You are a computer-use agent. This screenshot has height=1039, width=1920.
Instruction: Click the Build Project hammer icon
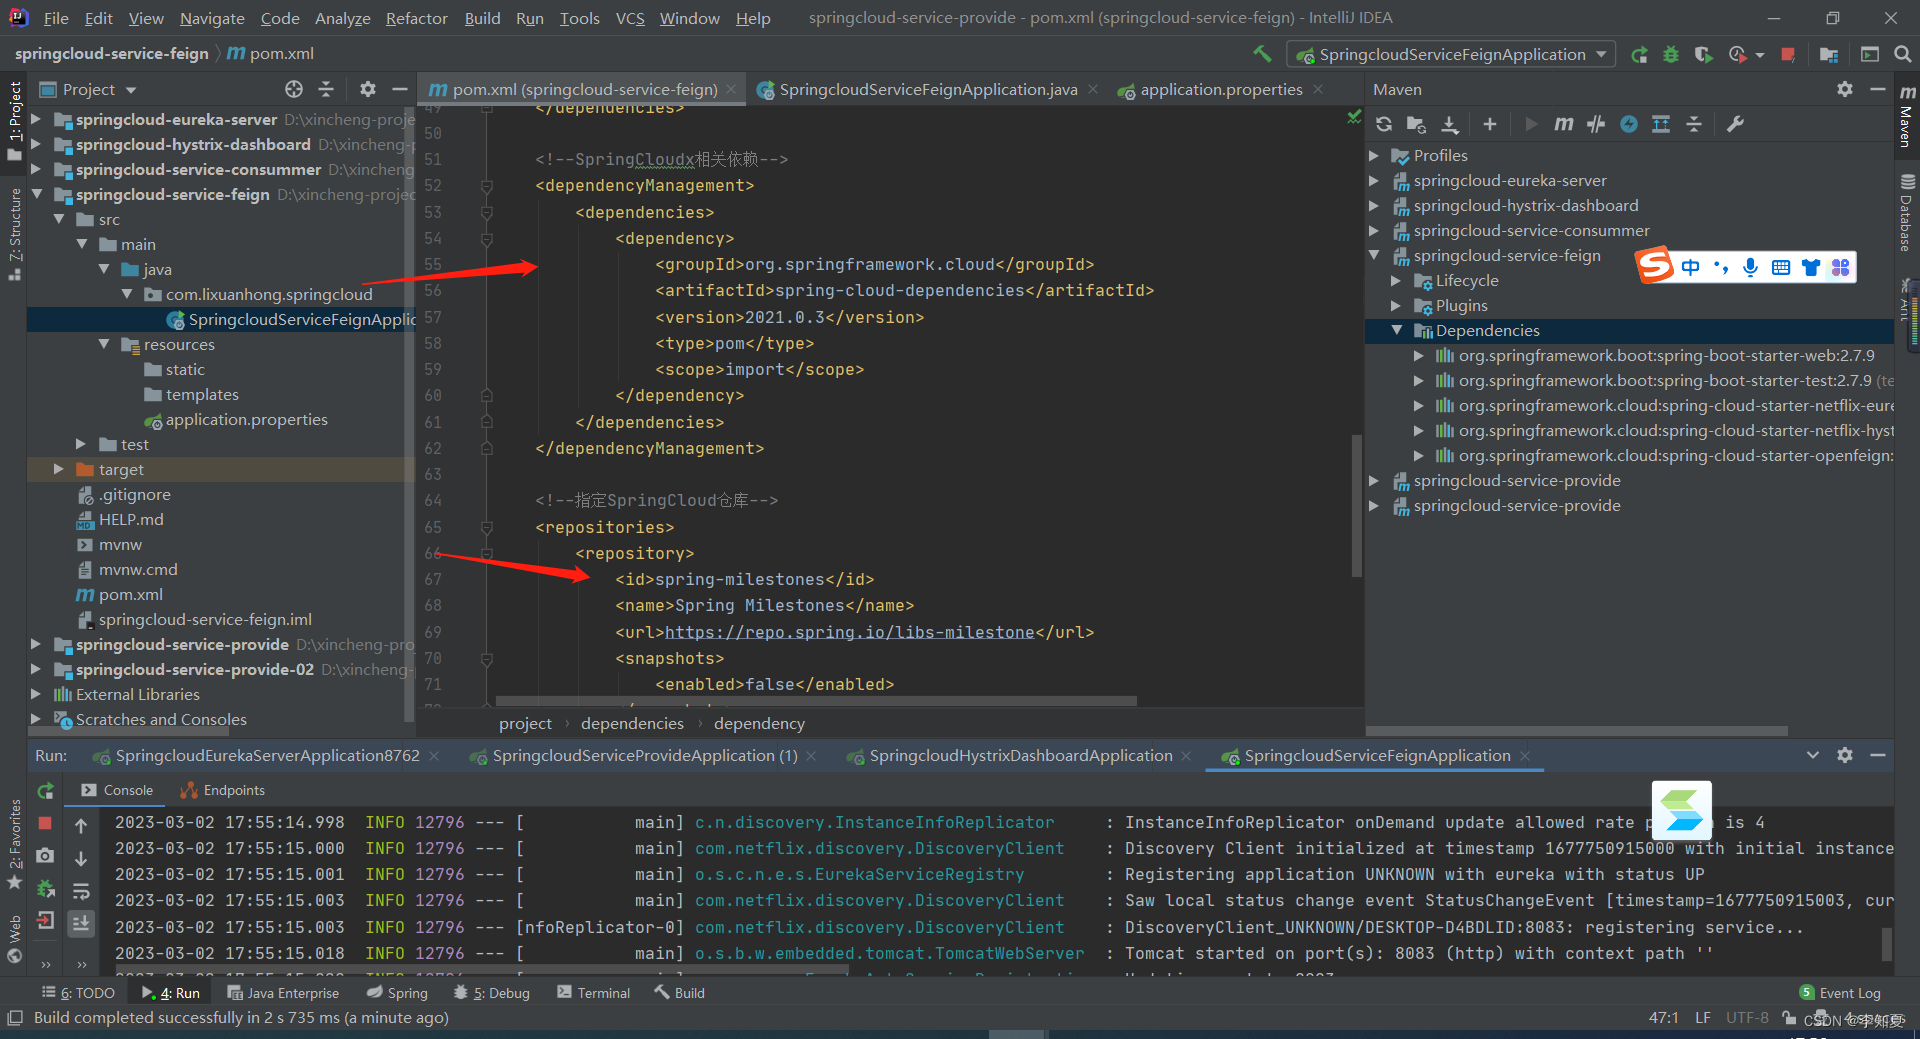[1262, 54]
